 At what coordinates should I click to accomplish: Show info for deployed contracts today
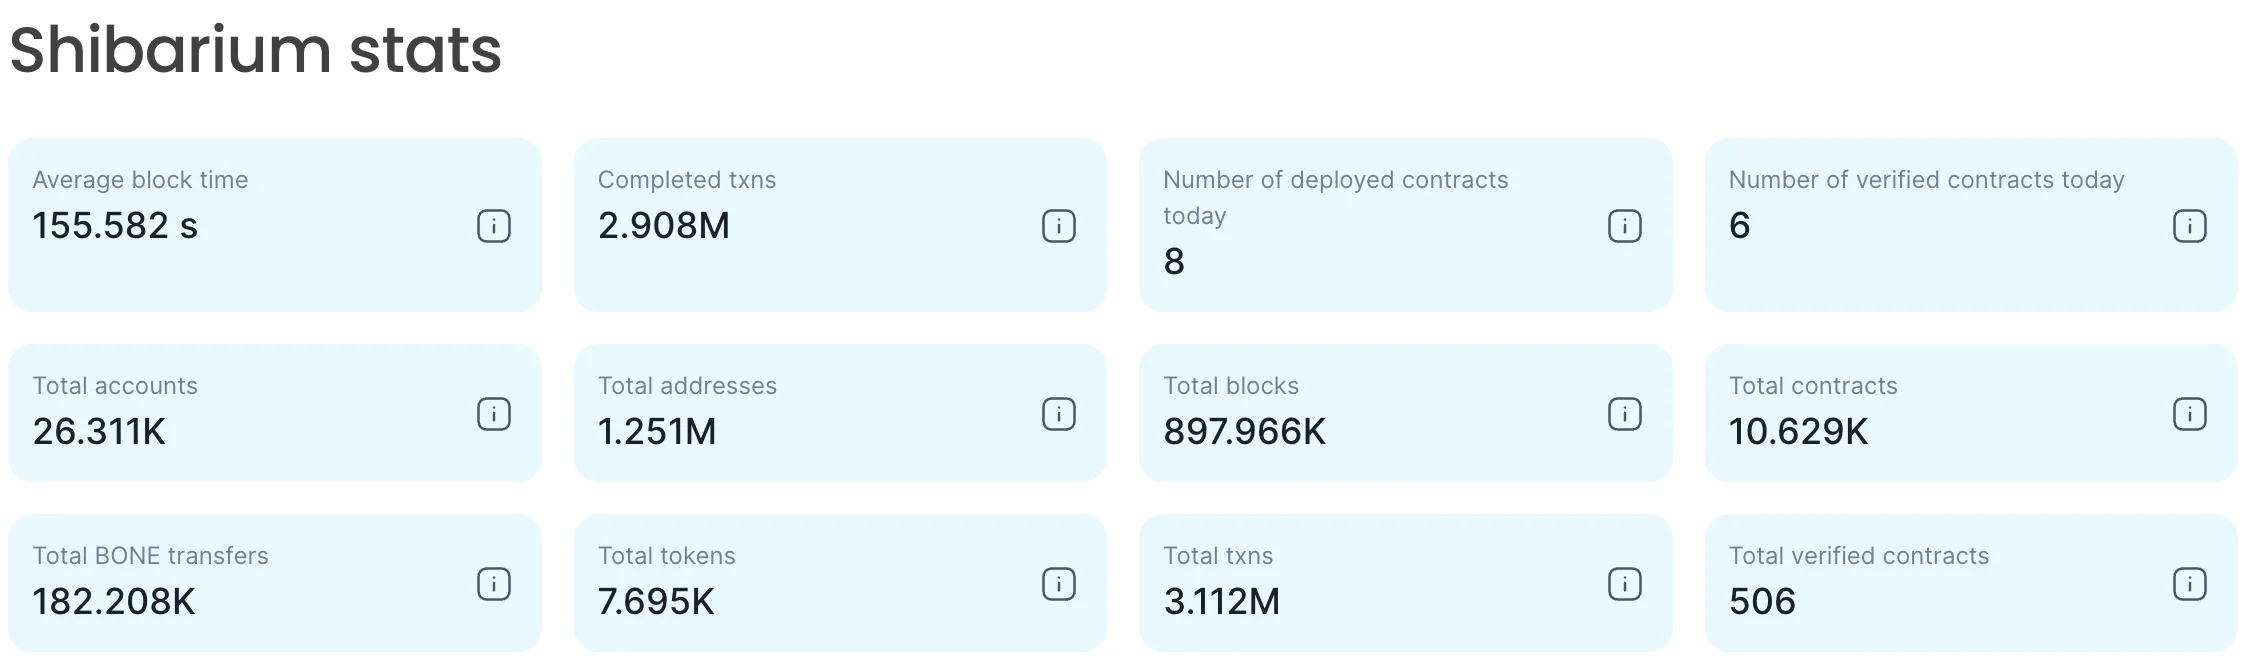coord(1624,226)
